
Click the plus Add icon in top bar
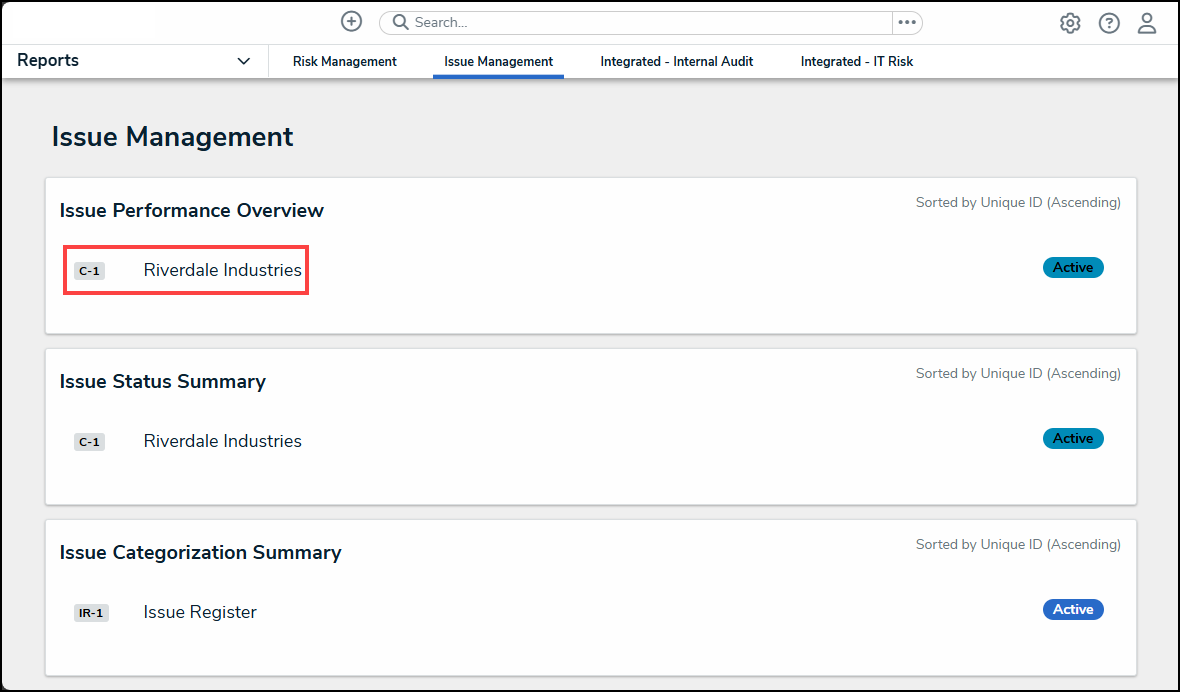(351, 22)
